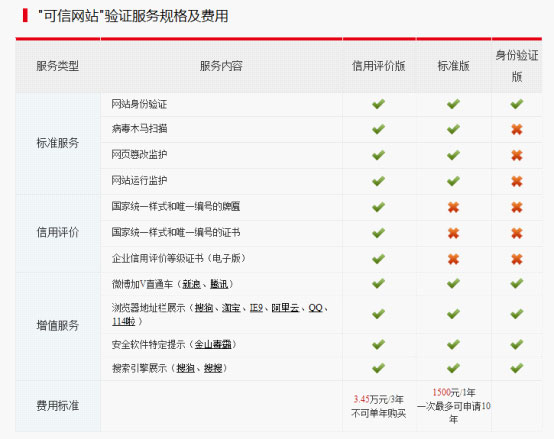Click the red cross for 病毒木马扫描 身份验证版
Screen dimensions: 554x439
pos(517,129)
